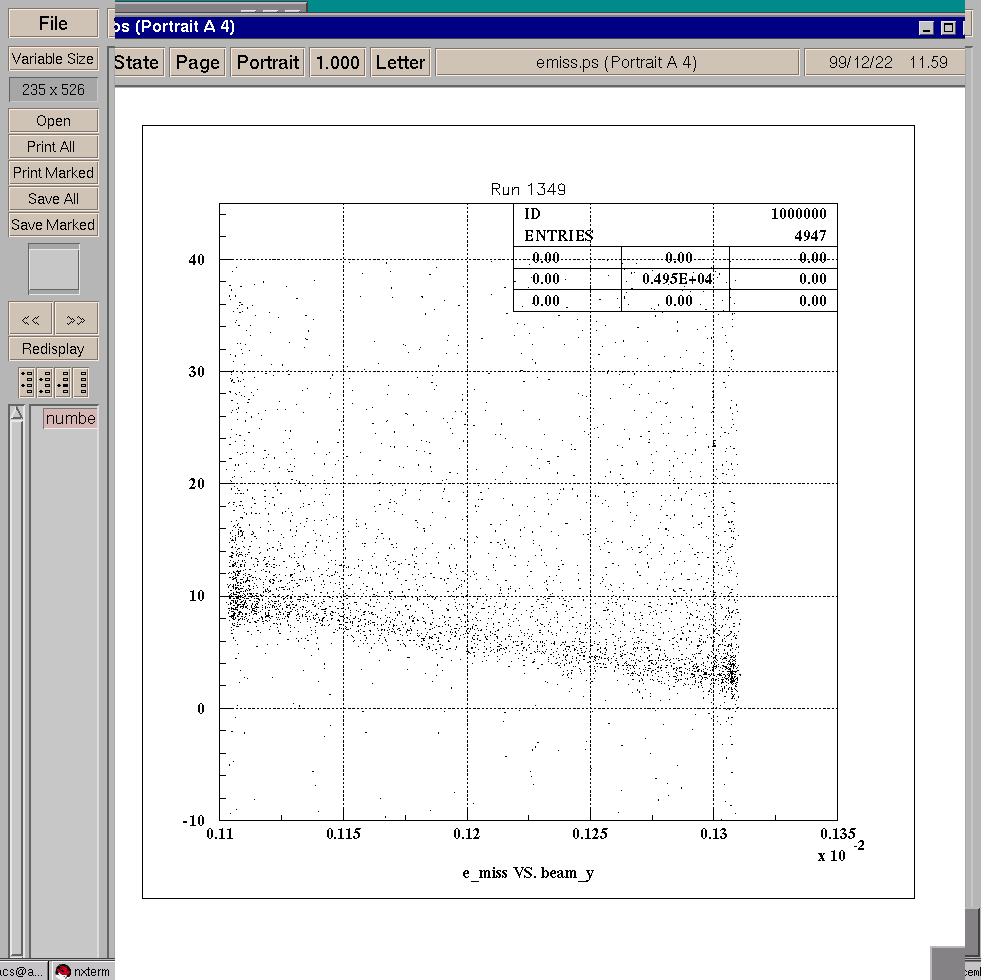The width and height of the screenshot is (981, 980).
Task: Click the Print Marked button
Action: coord(54,173)
